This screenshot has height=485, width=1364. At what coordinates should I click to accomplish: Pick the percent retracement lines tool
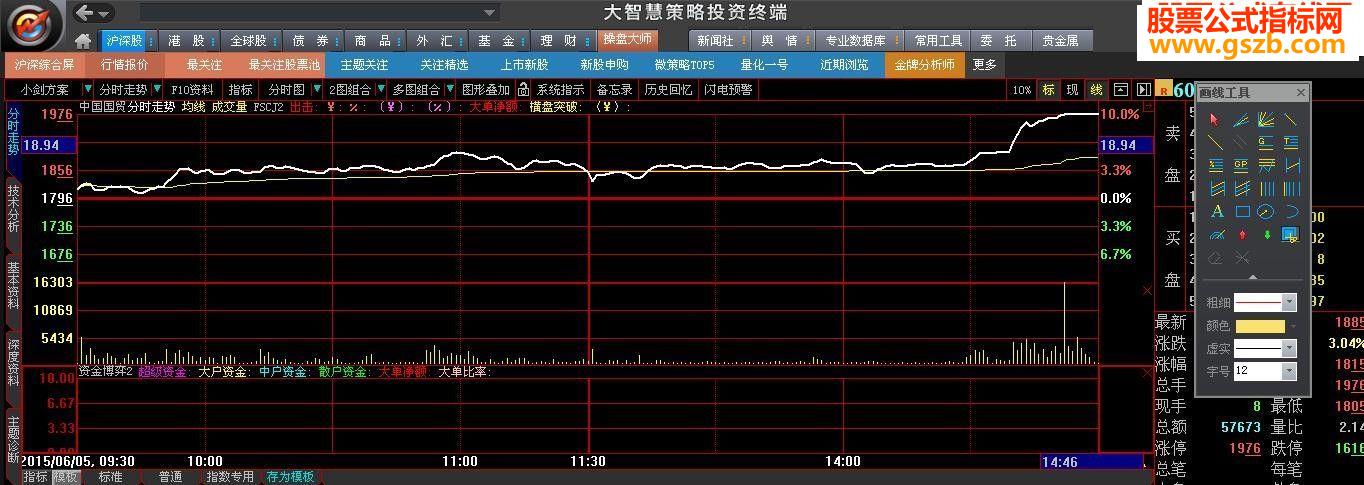tap(1216, 165)
